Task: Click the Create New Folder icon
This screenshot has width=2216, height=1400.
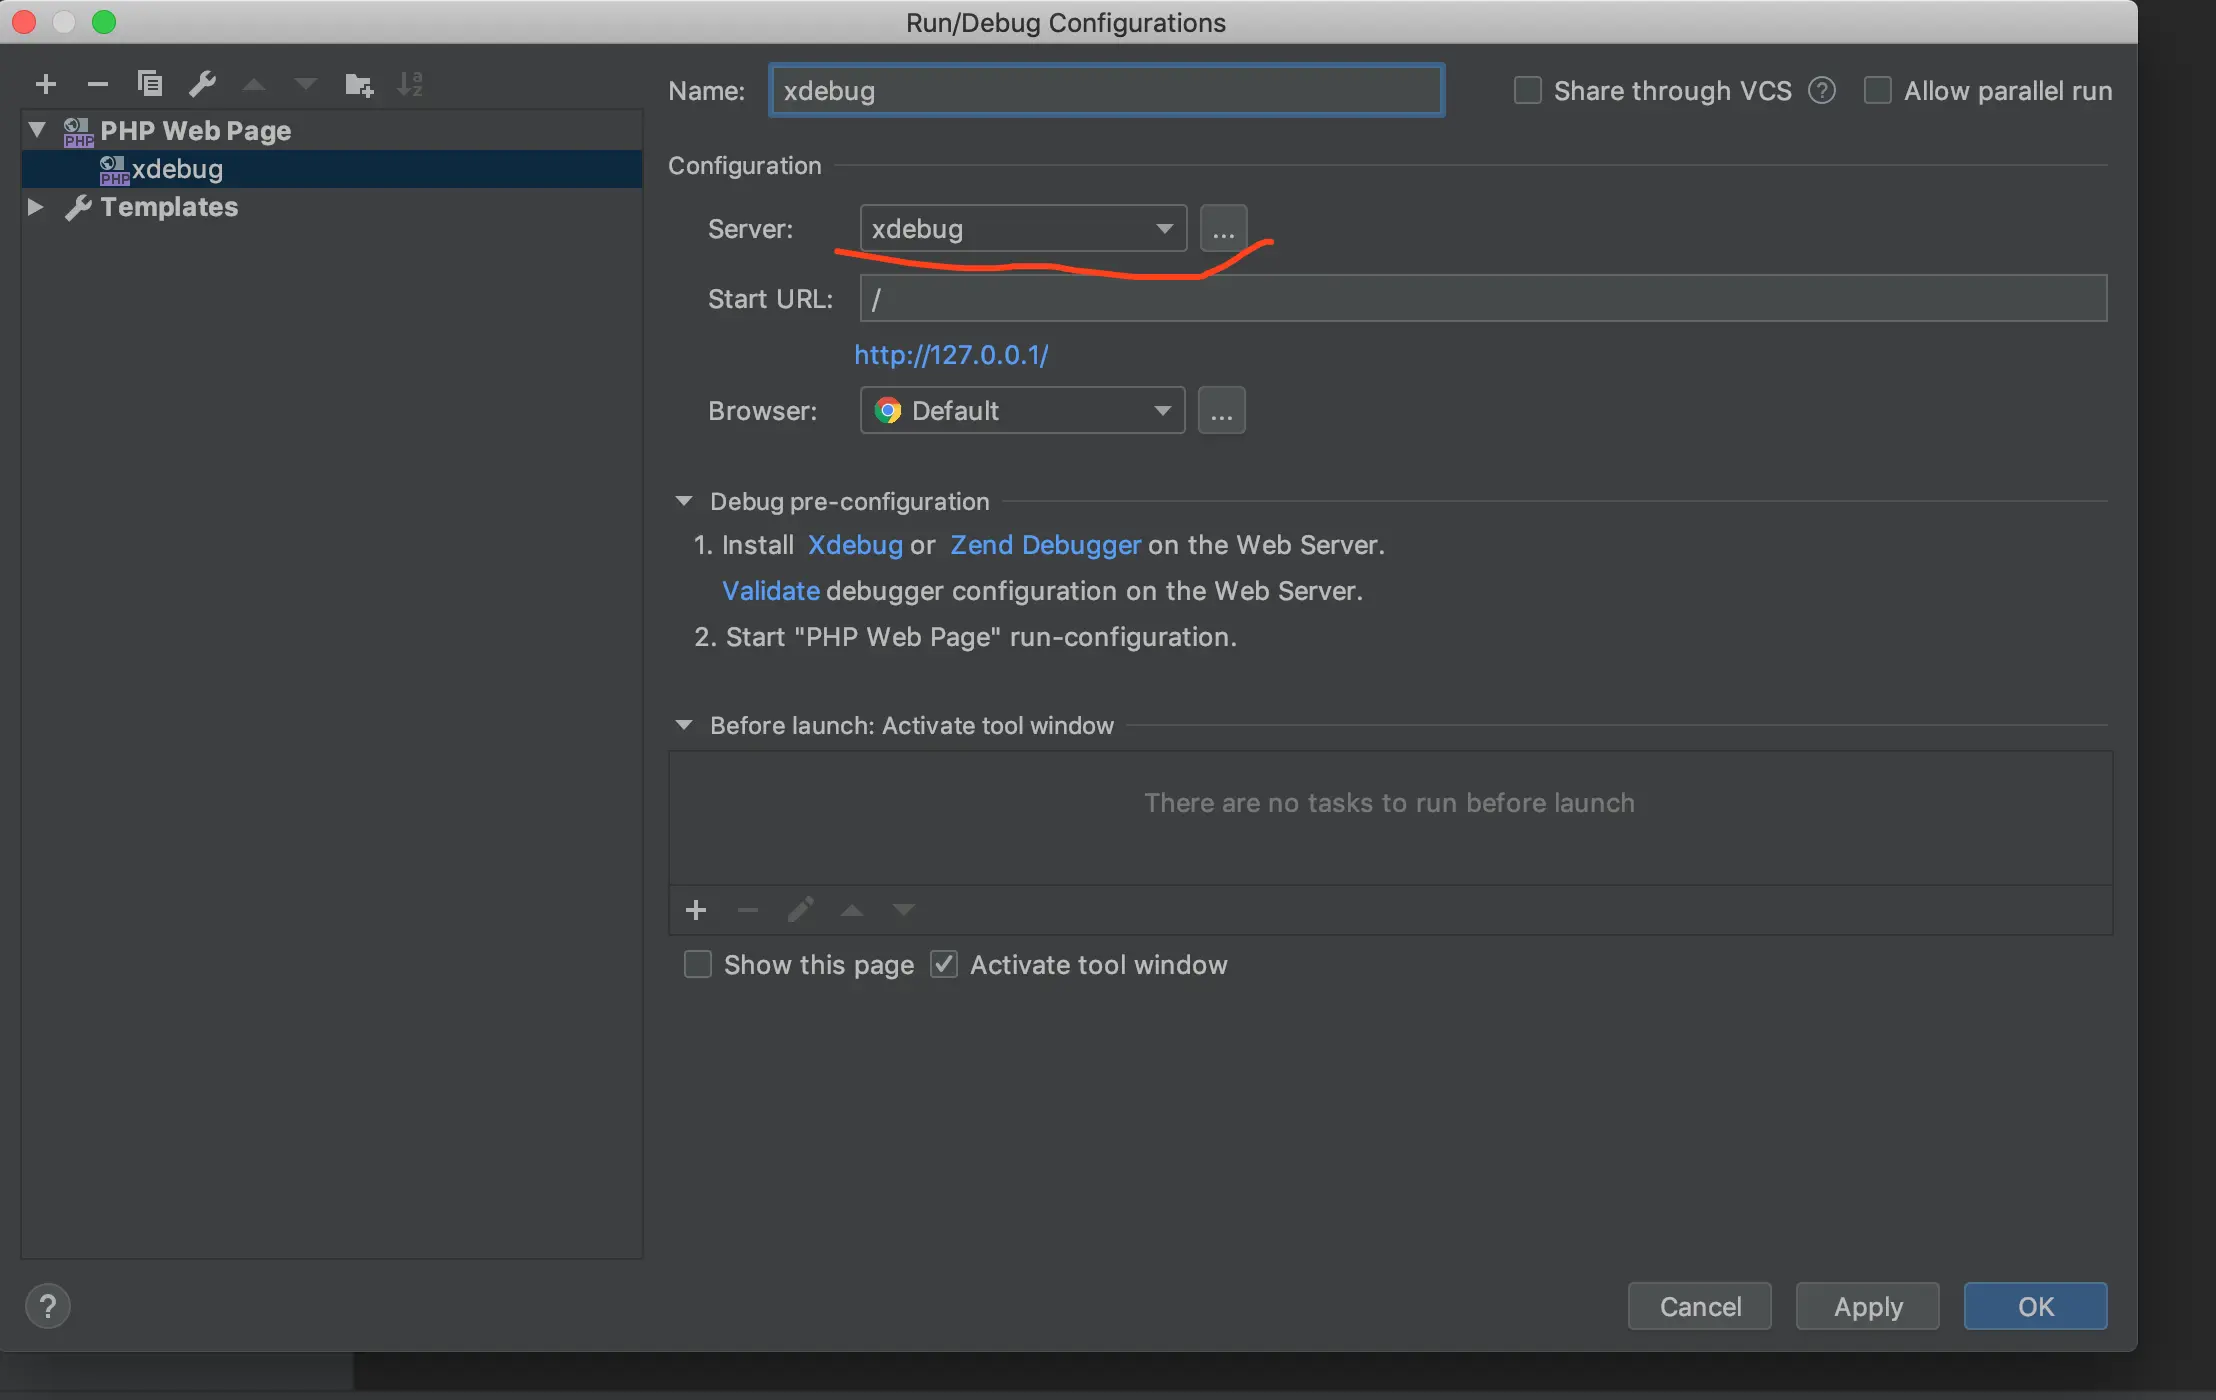Action: coord(359,85)
